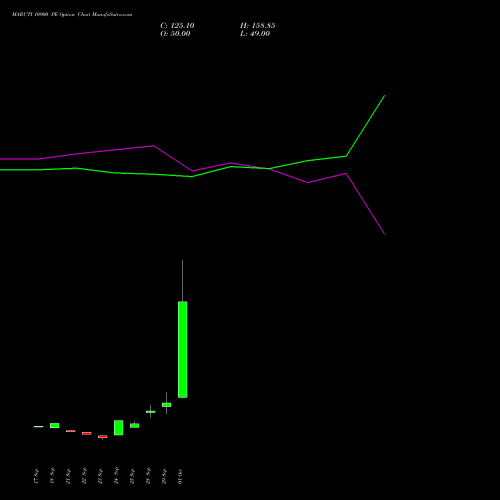
Task: Click the green indicator line's rising final segment
Action: tap(366, 126)
